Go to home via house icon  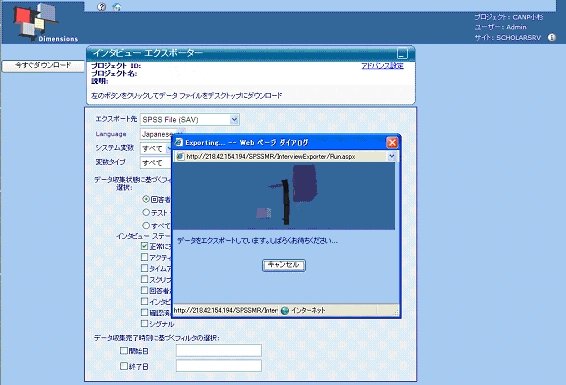click(117, 6)
